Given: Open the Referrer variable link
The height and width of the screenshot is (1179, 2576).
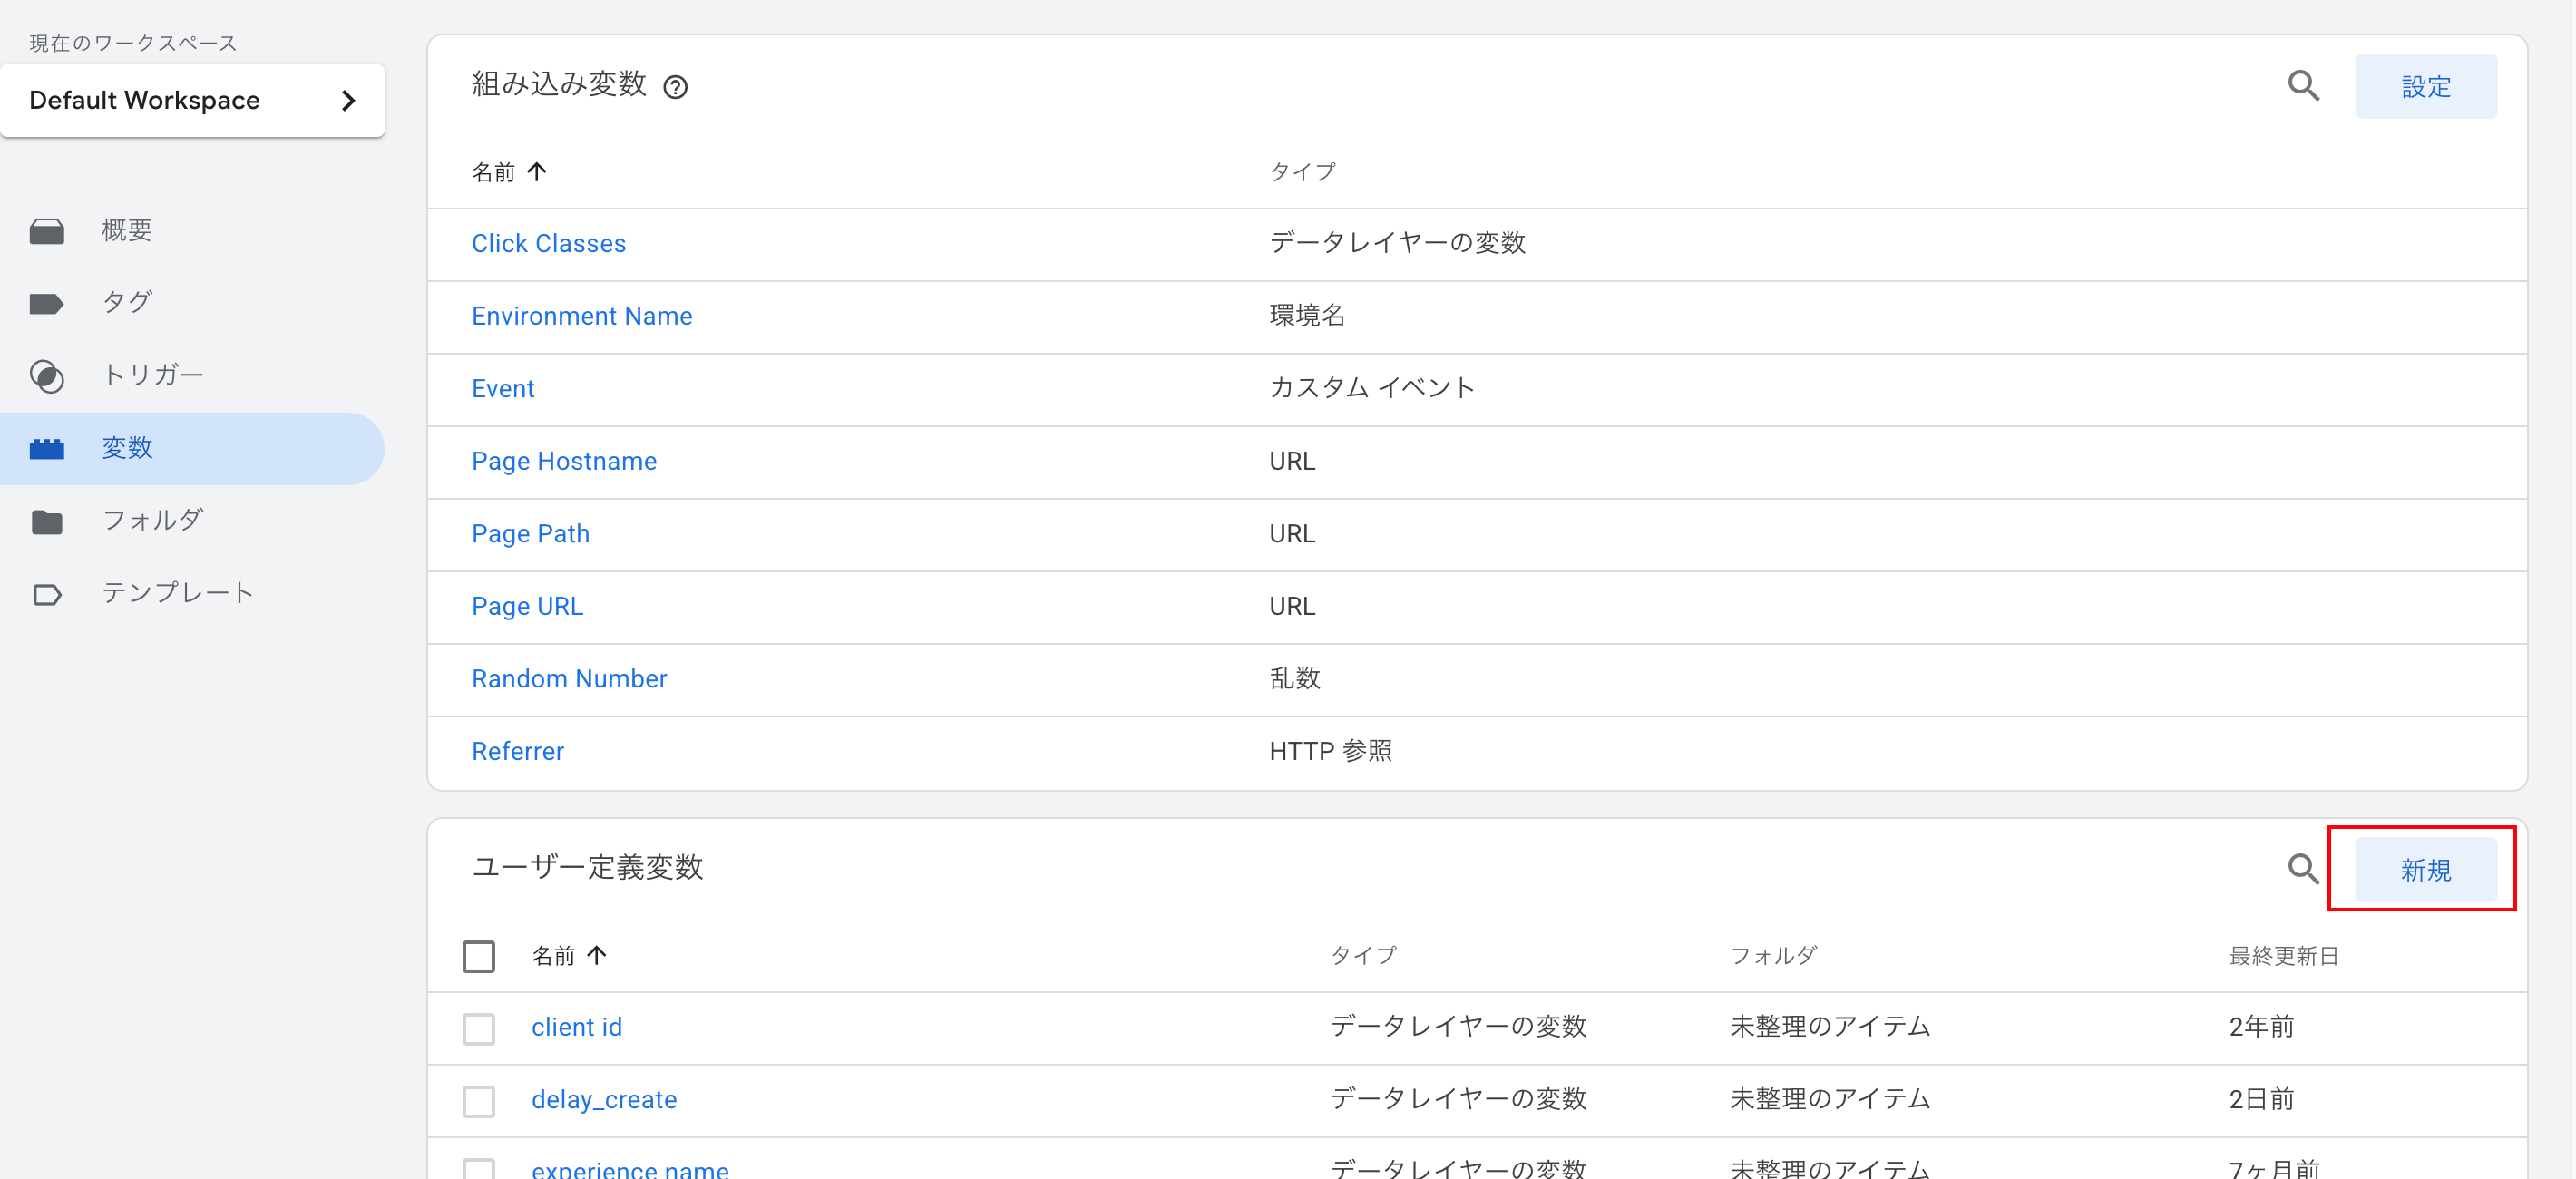Looking at the screenshot, I should tap(518, 751).
